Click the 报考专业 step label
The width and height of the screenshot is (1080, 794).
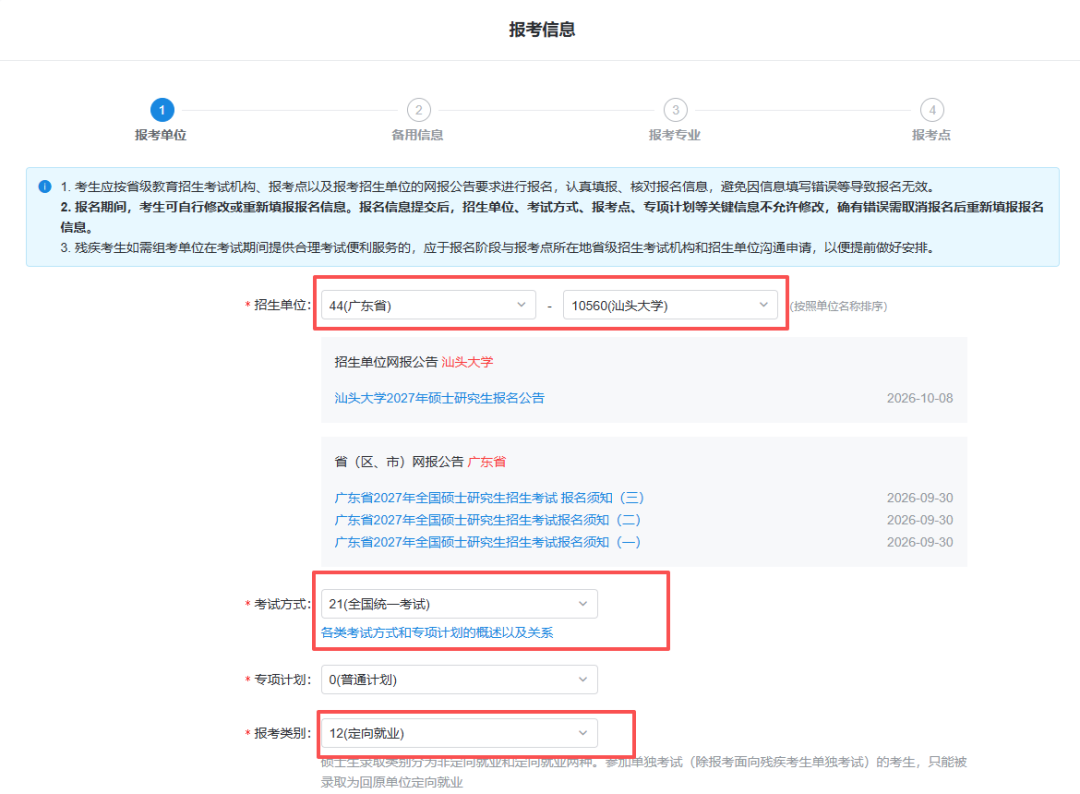[x=674, y=135]
